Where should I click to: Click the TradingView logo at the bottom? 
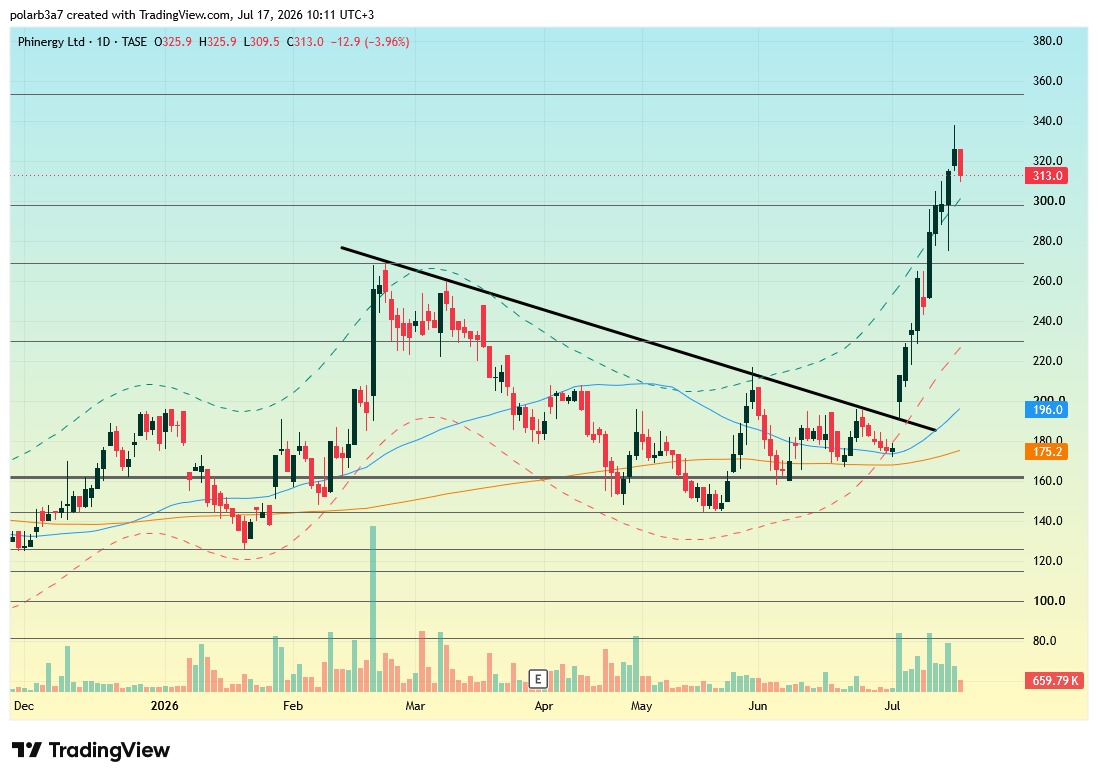pos(90,750)
